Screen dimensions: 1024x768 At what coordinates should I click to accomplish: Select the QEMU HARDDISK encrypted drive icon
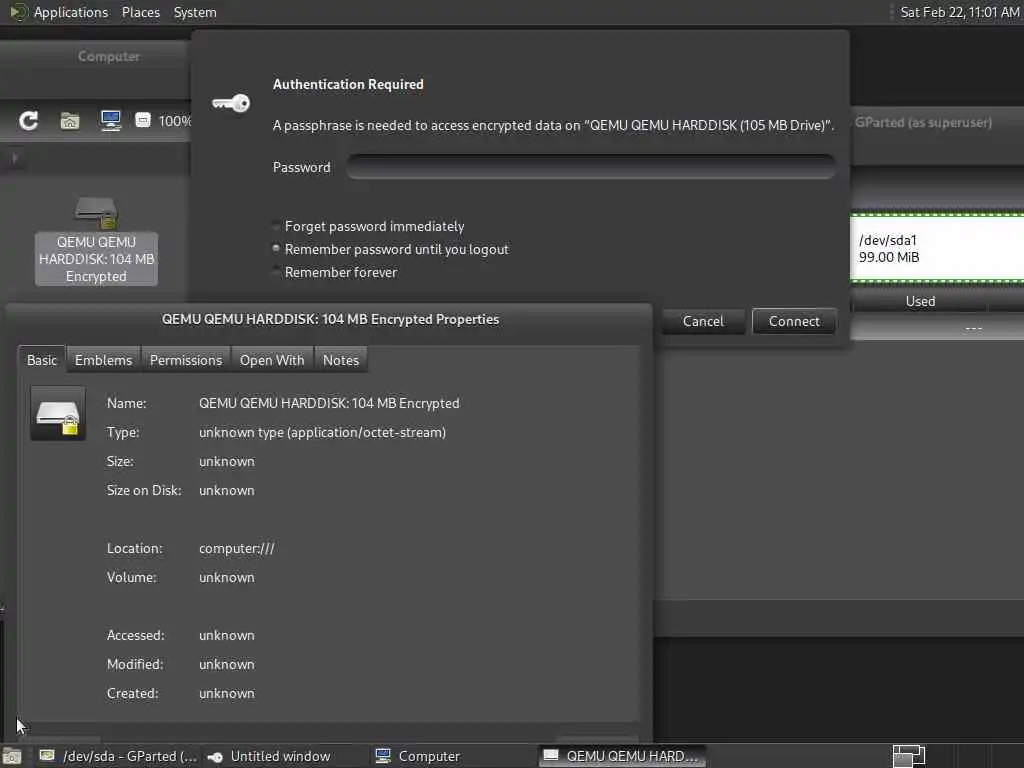coord(96,242)
